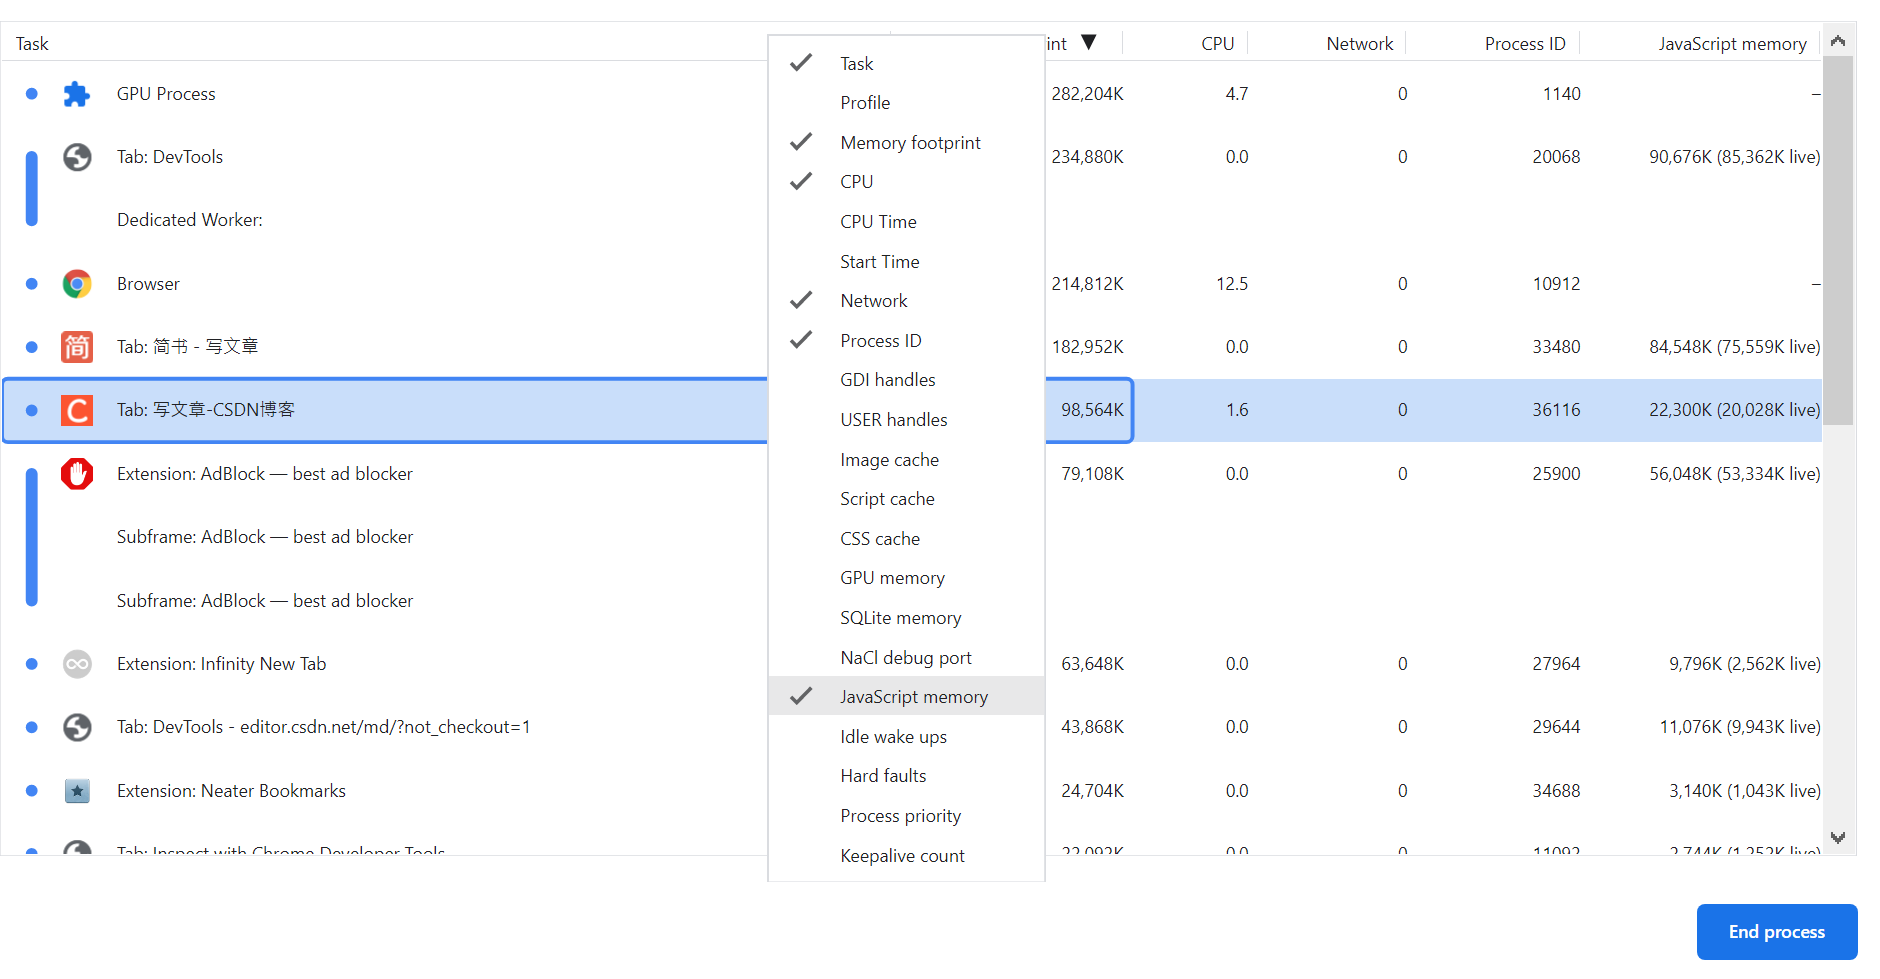The height and width of the screenshot is (979, 1880).
Task: Select Tab: DevTools - editor.csdn.net row
Action: [911, 727]
